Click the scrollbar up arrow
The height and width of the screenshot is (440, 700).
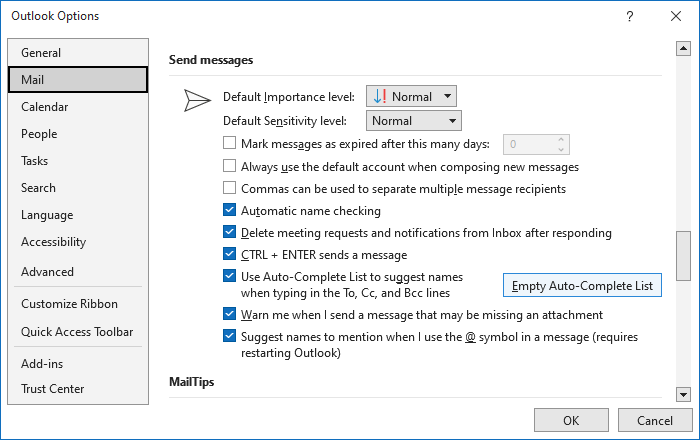(x=683, y=48)
